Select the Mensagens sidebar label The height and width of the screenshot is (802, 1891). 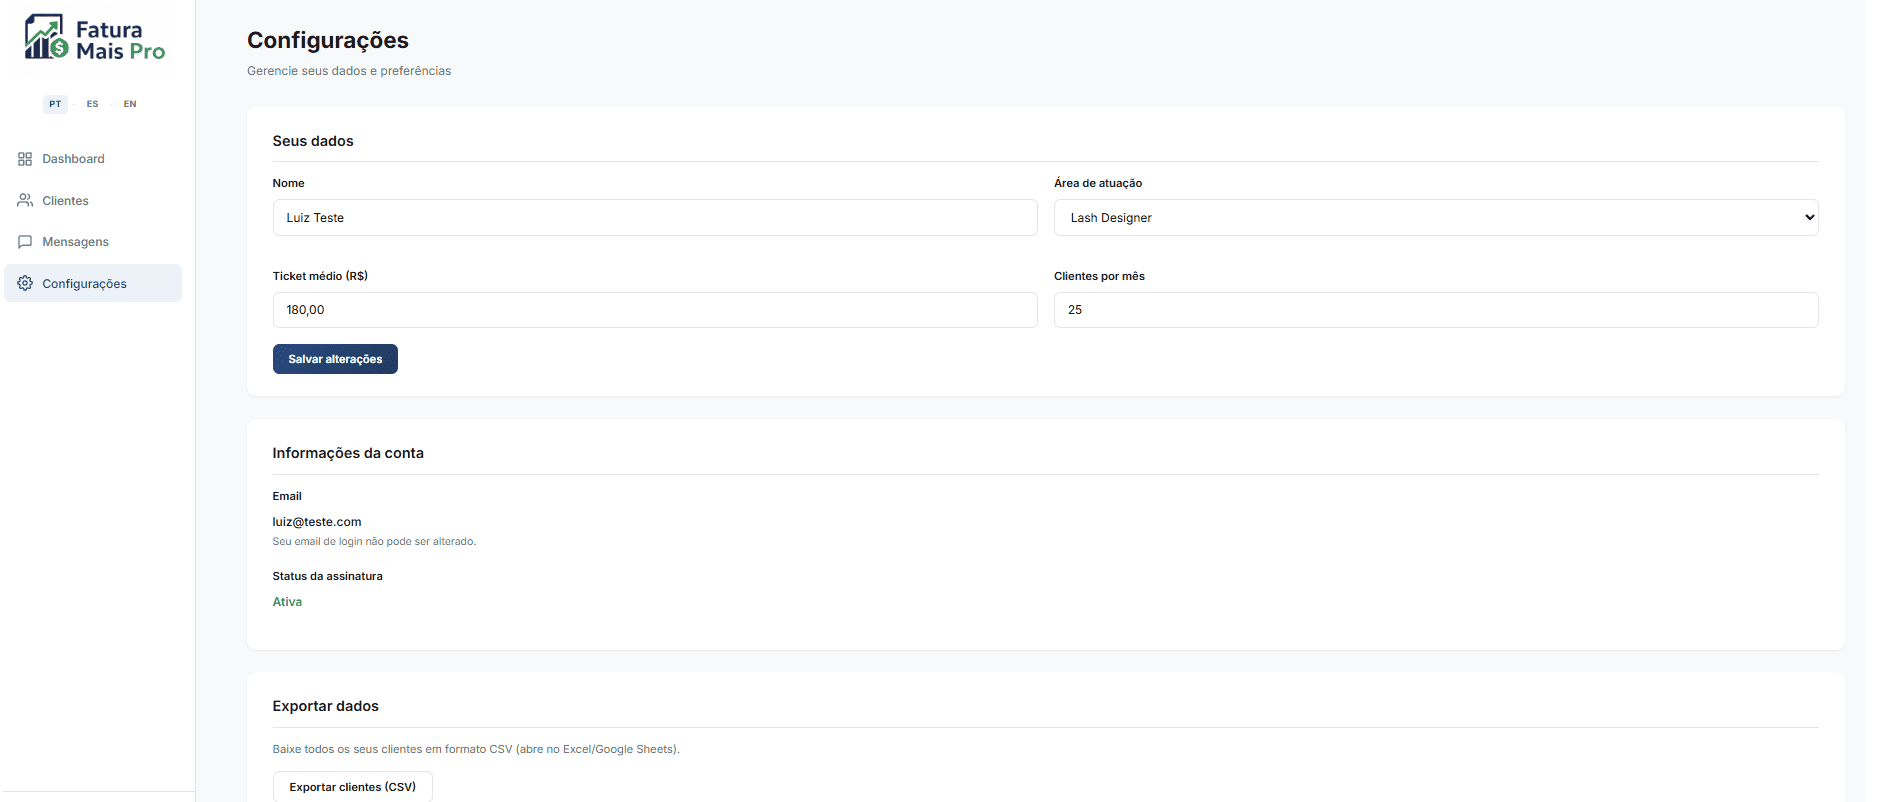pos(75,242)
